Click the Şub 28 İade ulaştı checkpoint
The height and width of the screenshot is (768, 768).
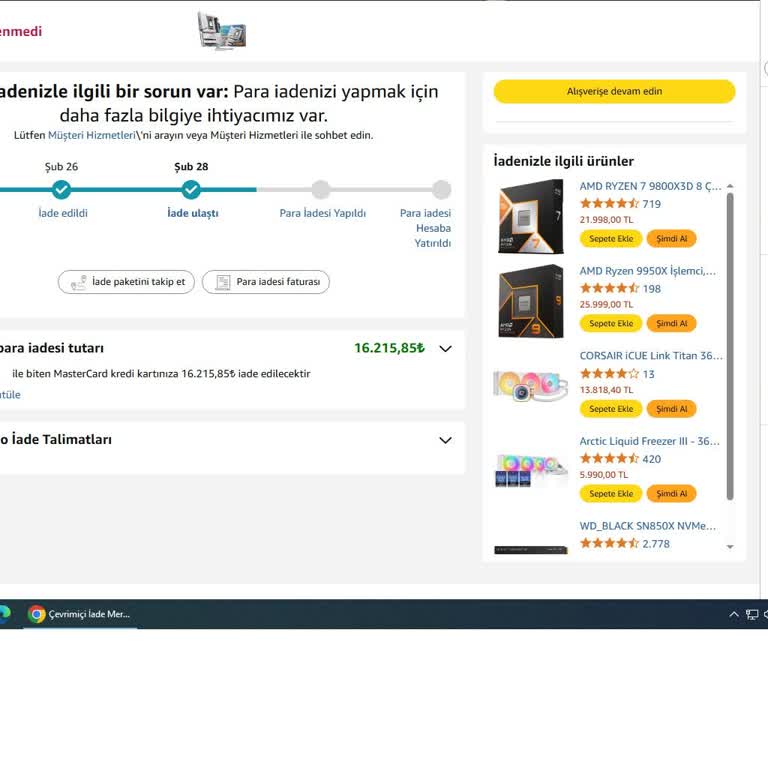191,190
